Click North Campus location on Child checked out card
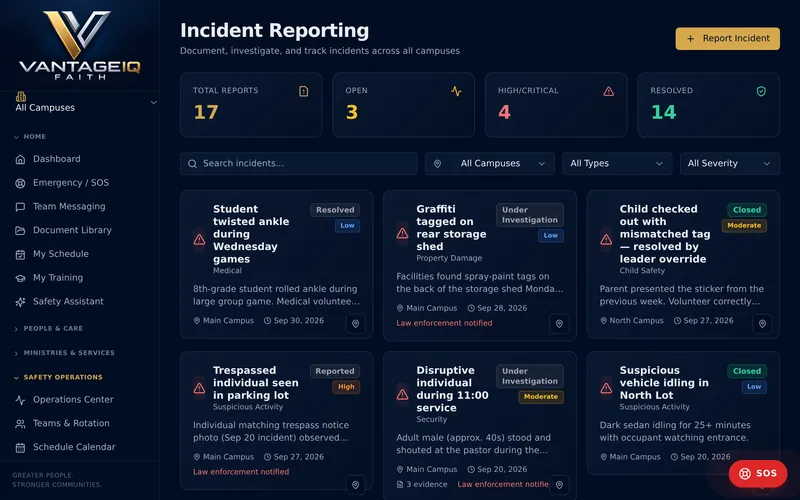 pos(632,321)
